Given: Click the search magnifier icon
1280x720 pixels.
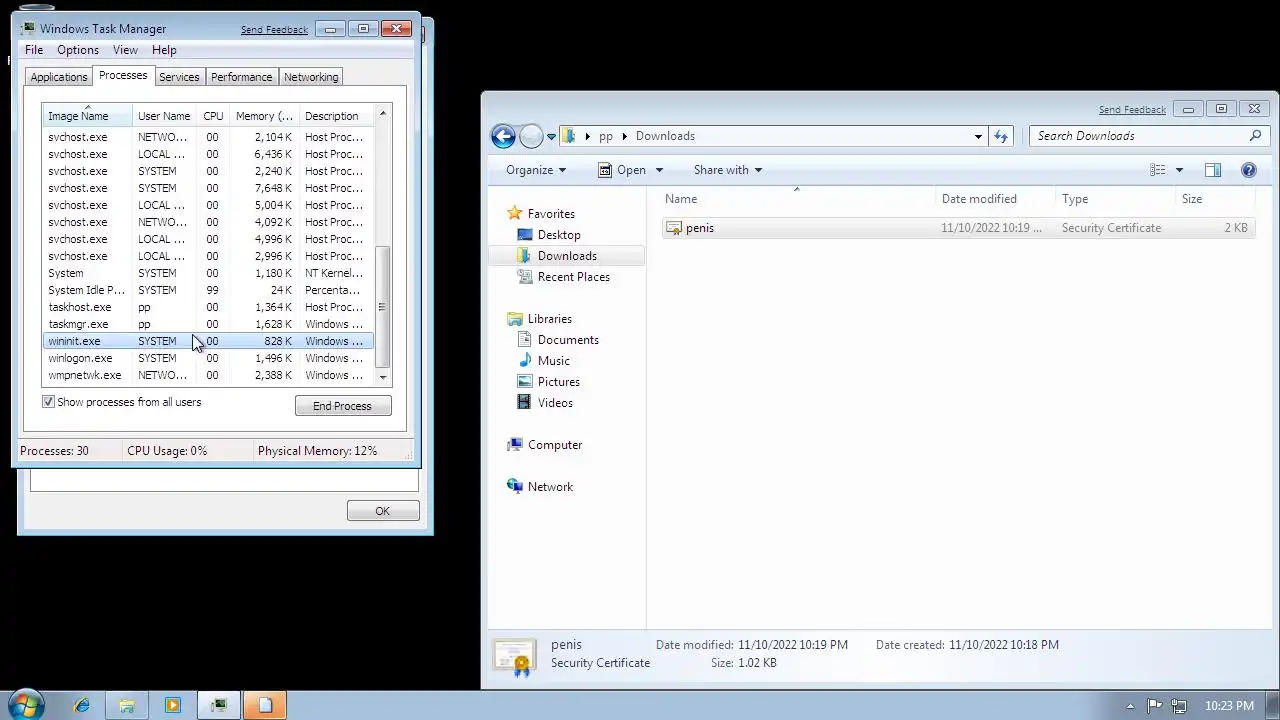Looking at the screenshot, I should click(x=1255, y=136).
